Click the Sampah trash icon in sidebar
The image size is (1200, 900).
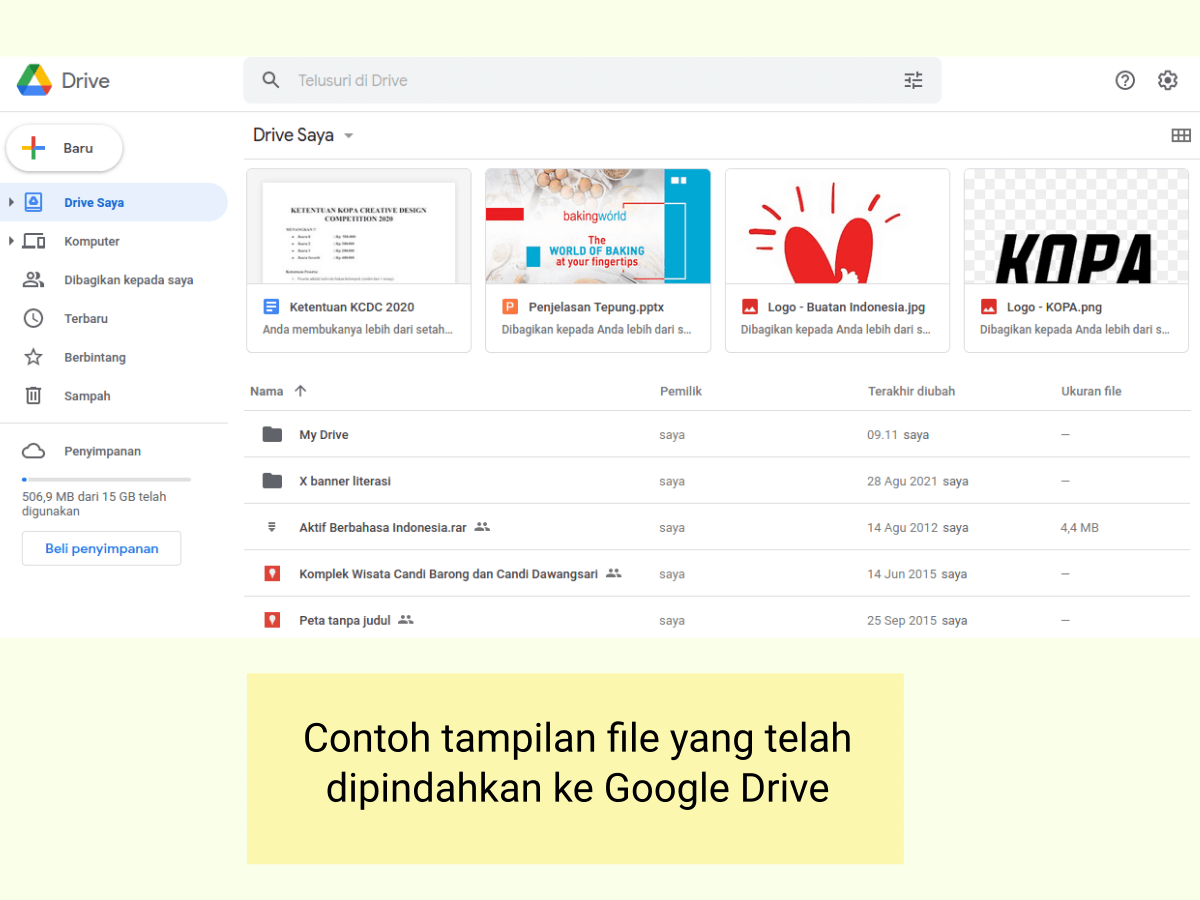coord(33,395)
